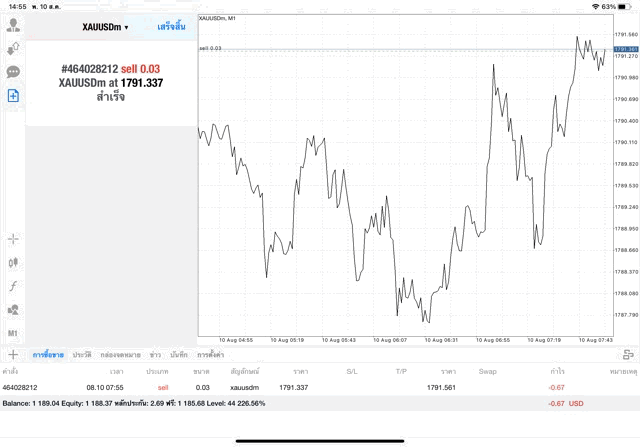Open the chat messages bubble icon
640x447 pixels.
point(14,72)
